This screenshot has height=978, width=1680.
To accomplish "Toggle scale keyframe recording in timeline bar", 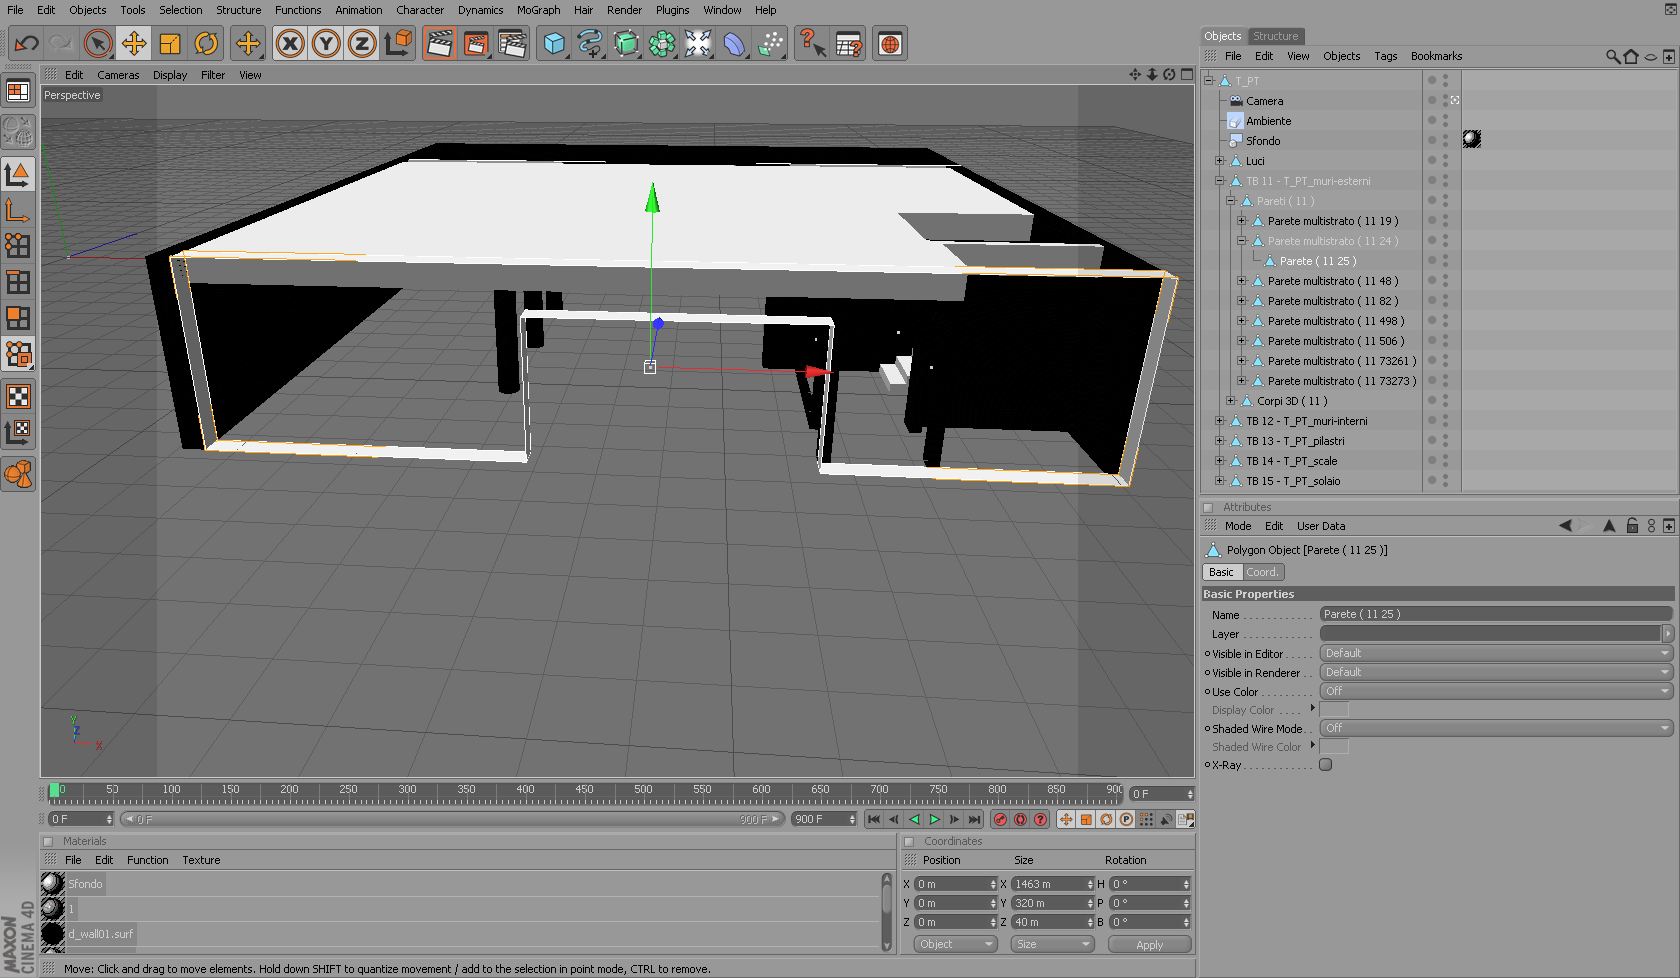I will (1087, 819).
